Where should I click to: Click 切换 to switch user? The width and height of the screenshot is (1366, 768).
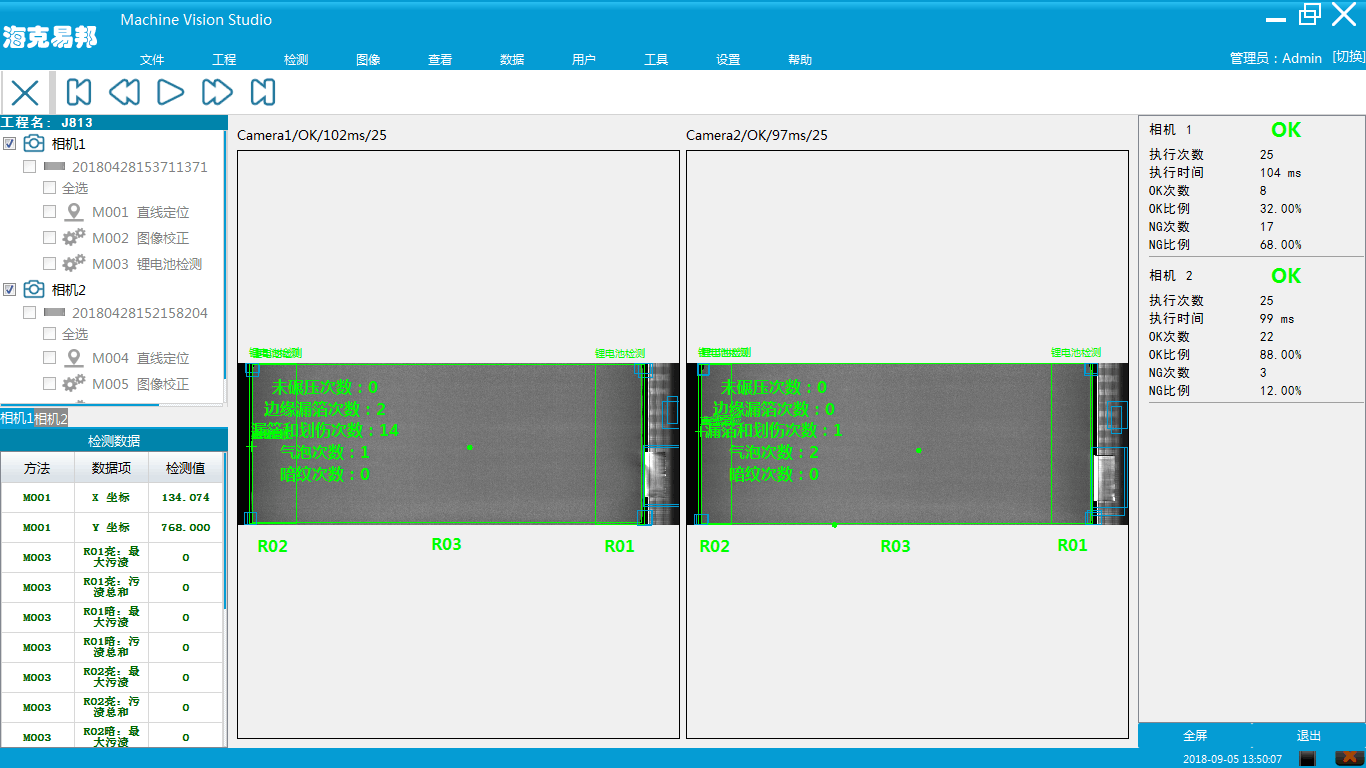pos(1348,57)
